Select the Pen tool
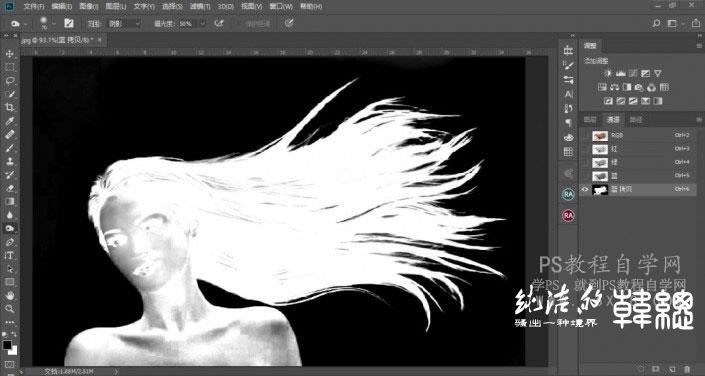This screenshot has width=705, height=376. [x=9, y=242]
